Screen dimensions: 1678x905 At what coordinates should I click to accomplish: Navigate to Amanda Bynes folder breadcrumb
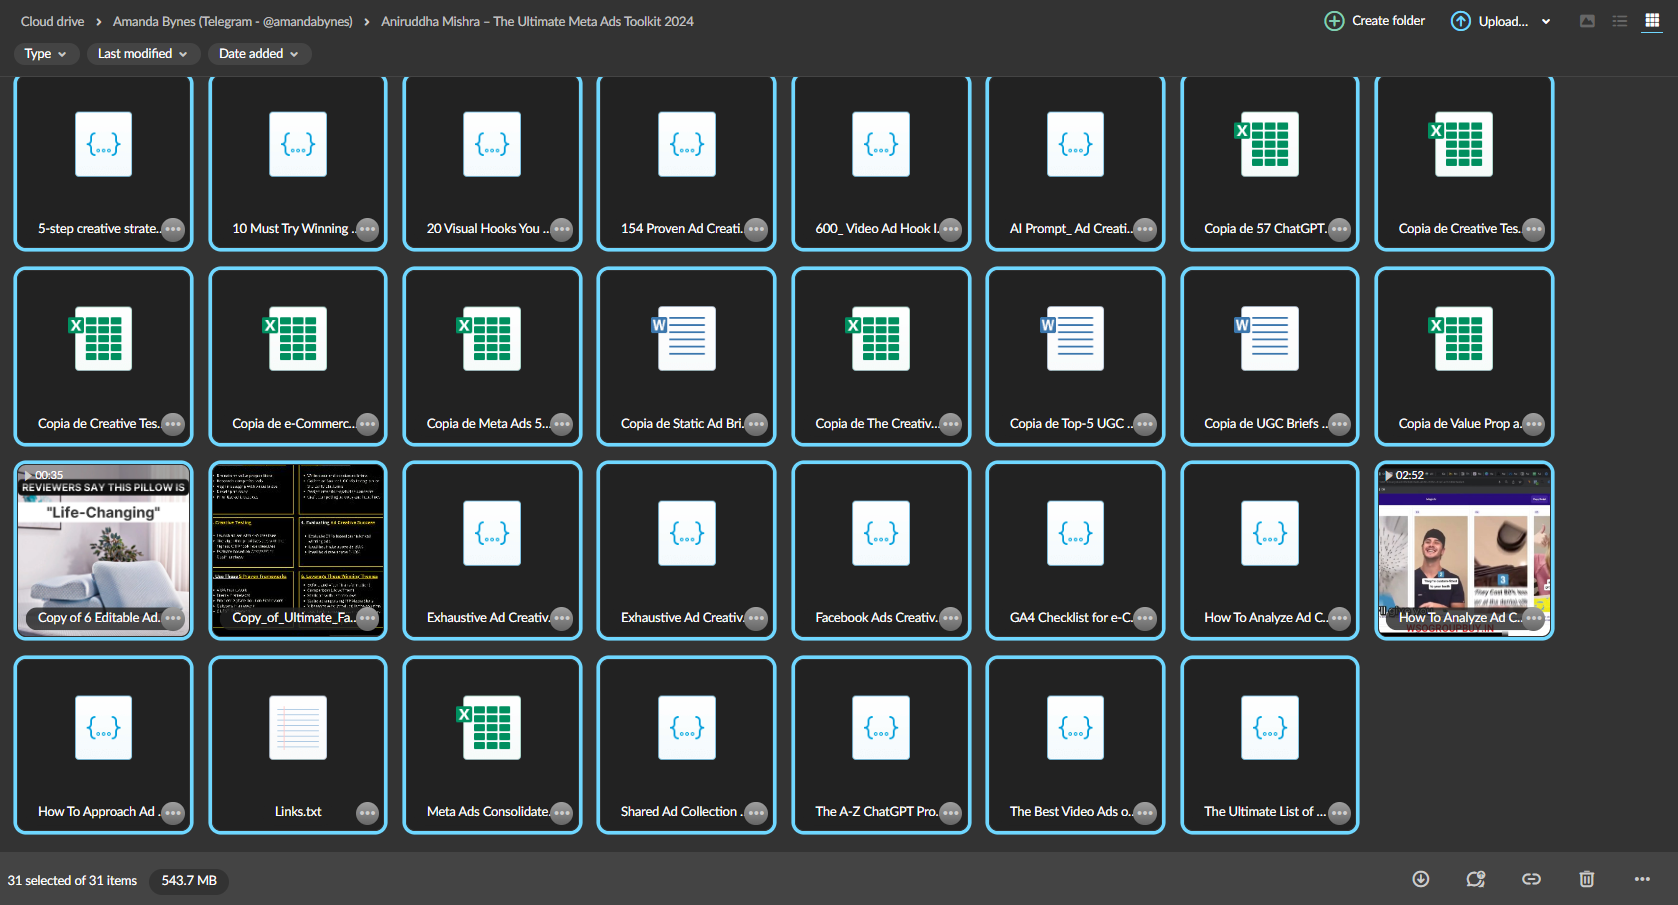pyautogui.click(x=232, y=21)
